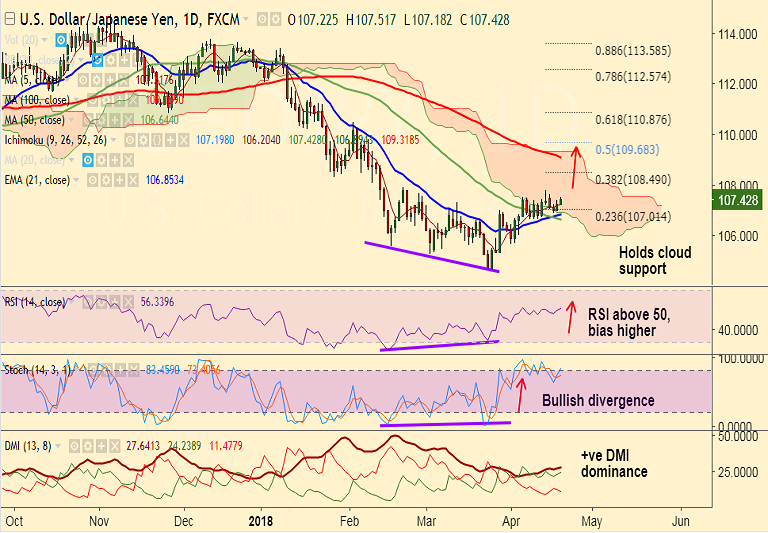Expand the MA (100, close) dropdown arrow
Screen dimensions: 768x533
[x=77, y=100]
